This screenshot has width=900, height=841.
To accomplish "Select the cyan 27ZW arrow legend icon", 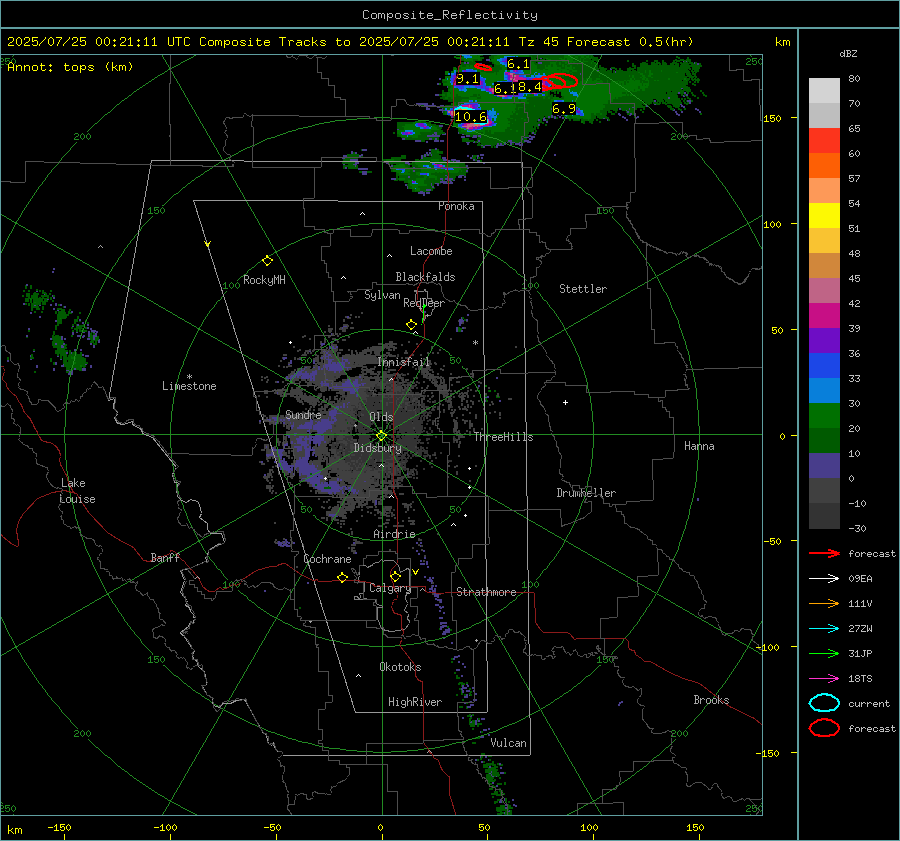I will click(824, 629).
